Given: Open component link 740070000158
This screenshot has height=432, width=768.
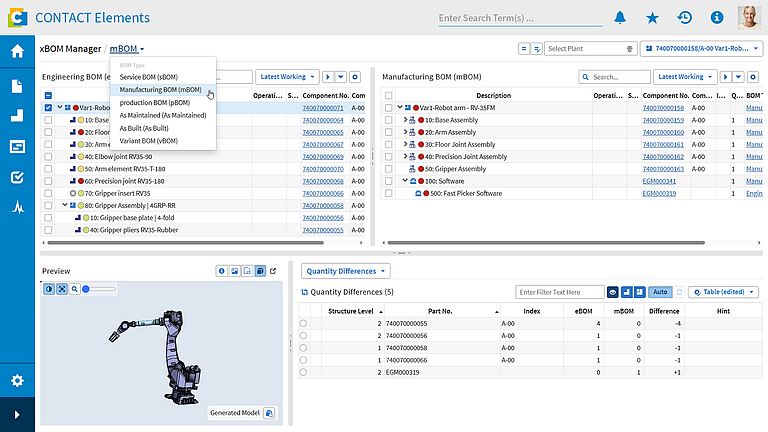Looking at the screenshot, I should tap(663, 108).
